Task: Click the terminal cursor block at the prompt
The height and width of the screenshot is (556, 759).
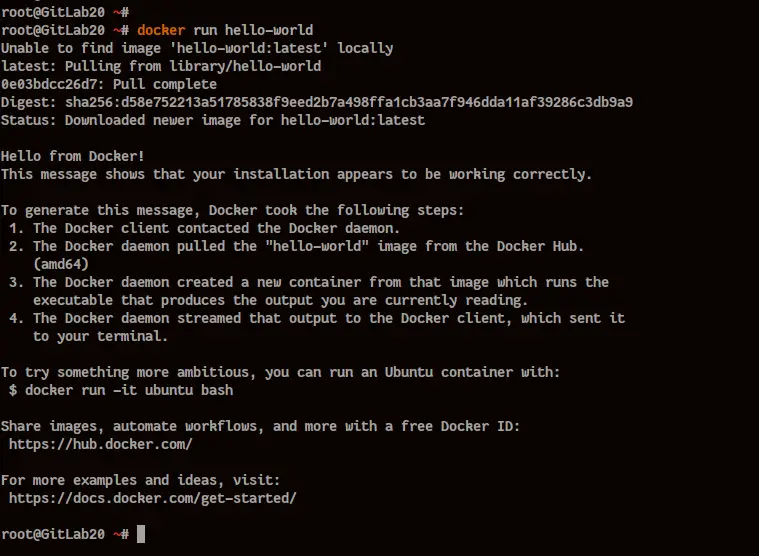Action: 141,534
